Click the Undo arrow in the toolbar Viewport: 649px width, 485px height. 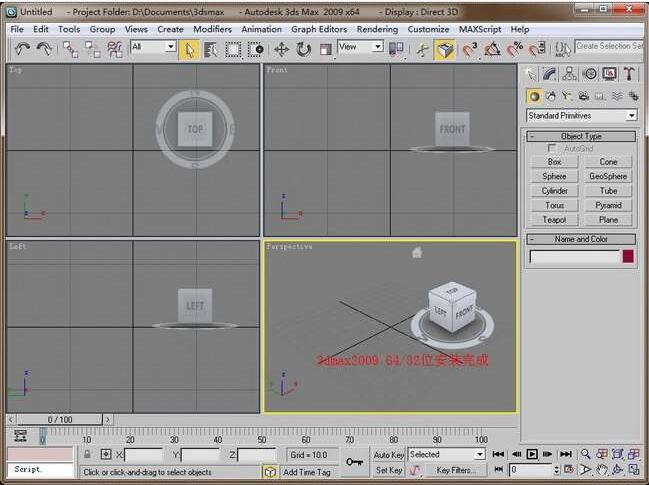pyautogui.click(x=21, y=48)
